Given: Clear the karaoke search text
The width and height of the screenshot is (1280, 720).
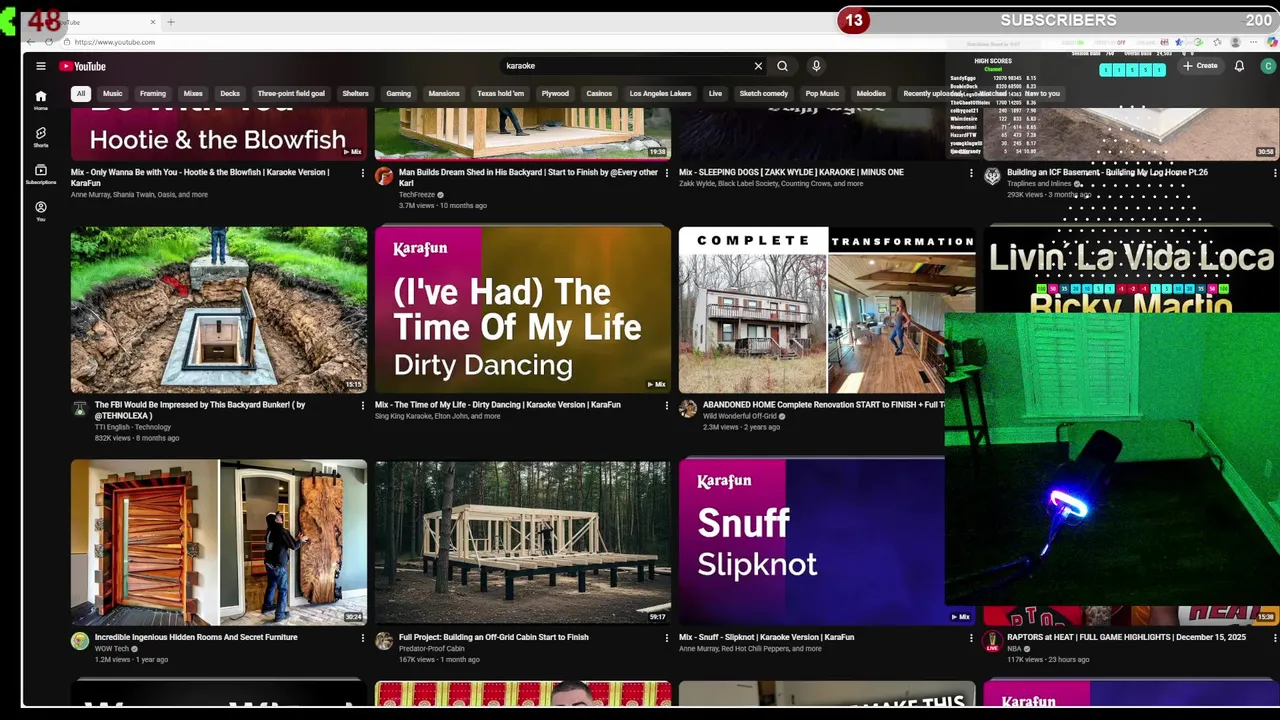Looking at the screenshot, I should 758,66.
